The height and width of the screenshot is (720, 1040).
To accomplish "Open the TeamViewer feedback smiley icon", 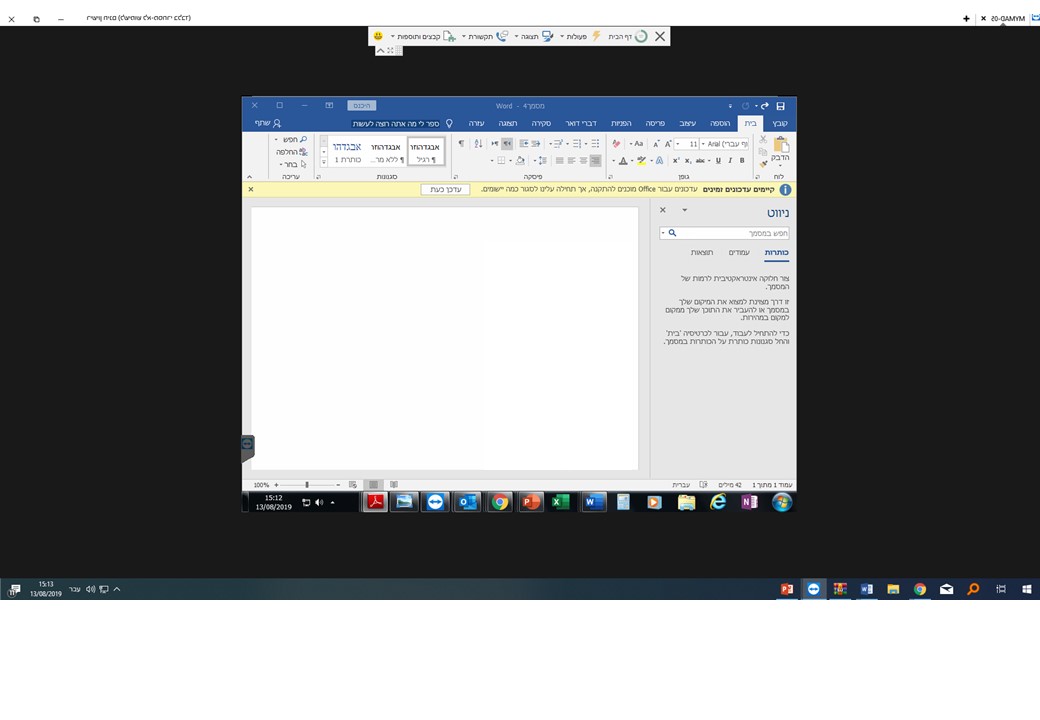I will click(378, 36).
